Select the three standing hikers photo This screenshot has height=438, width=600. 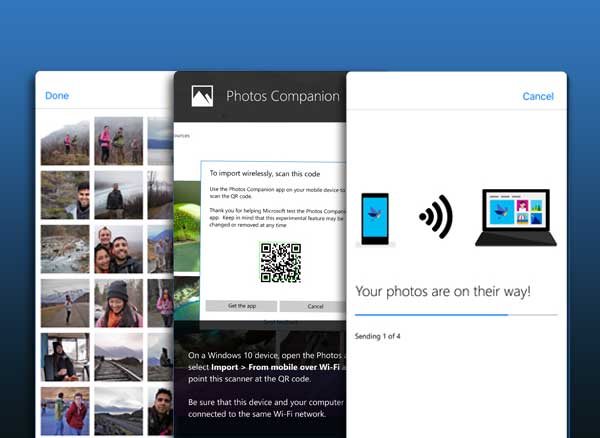119,141
